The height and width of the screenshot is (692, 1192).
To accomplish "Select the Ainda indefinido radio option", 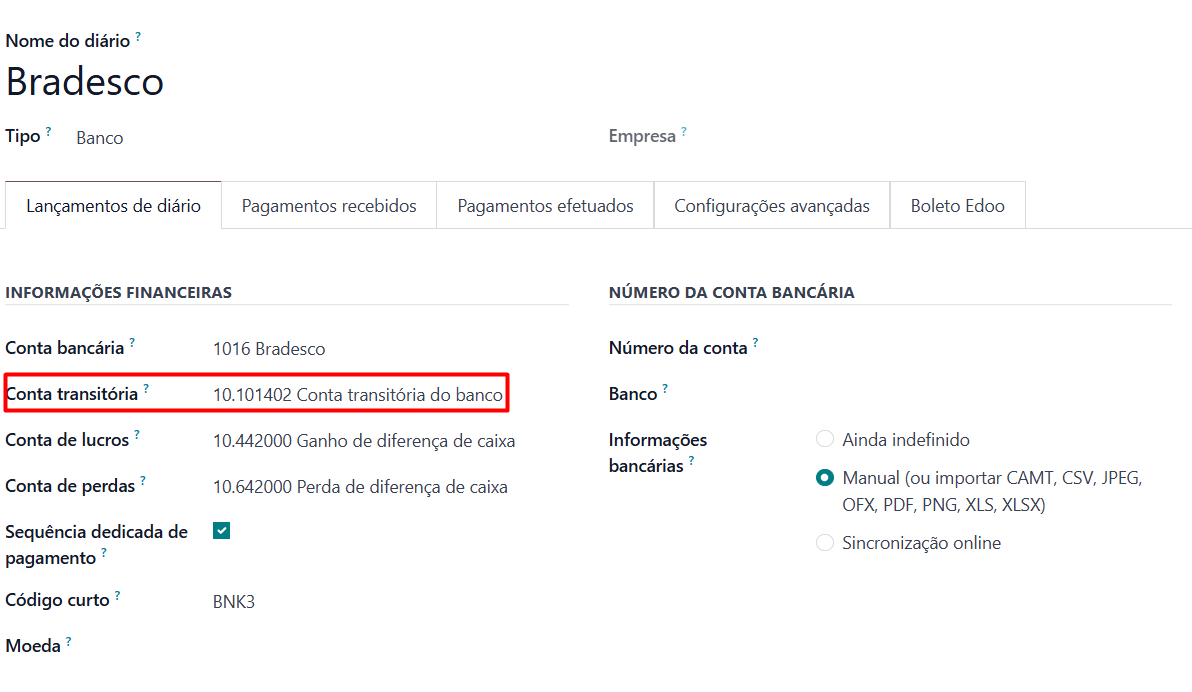I will (824, 440).
